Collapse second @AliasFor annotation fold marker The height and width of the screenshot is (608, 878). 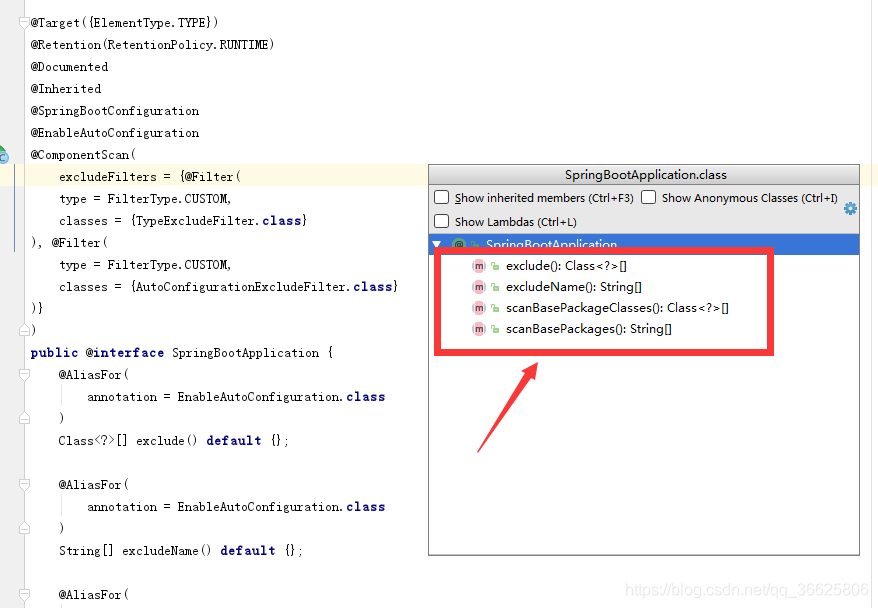(24, 484)
